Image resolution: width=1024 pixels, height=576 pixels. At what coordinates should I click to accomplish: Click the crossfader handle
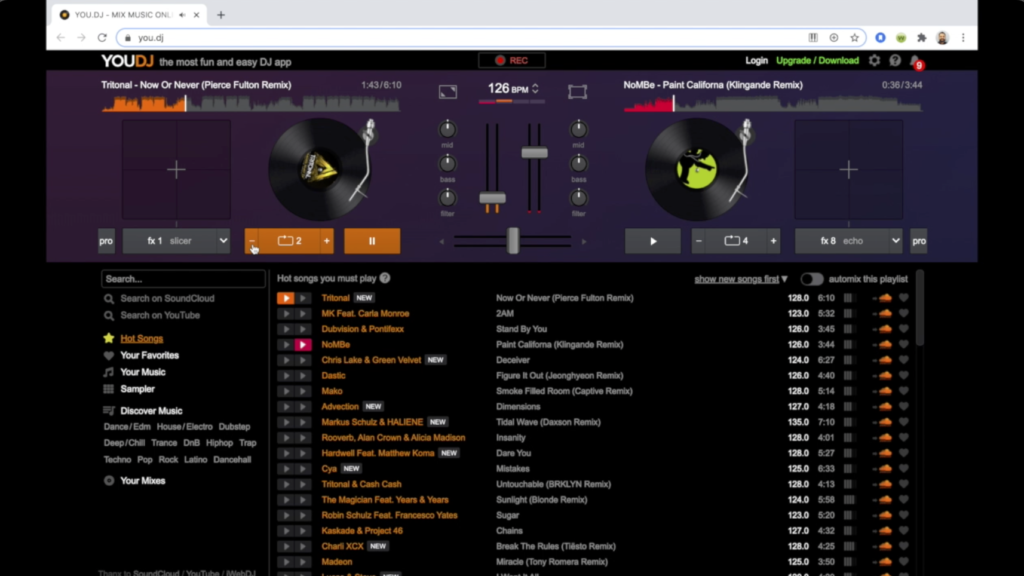[x=513, y=241]
